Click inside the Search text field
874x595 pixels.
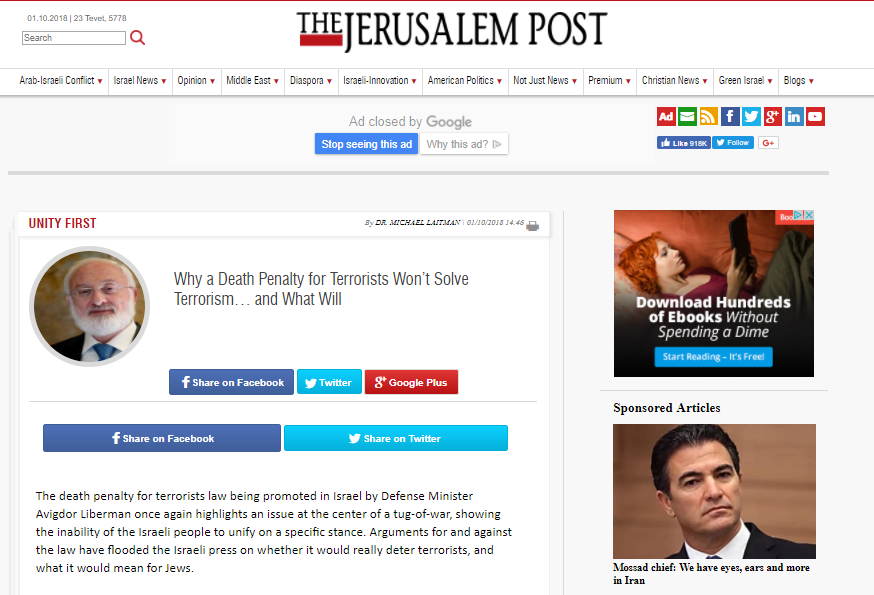coord(74,38)
